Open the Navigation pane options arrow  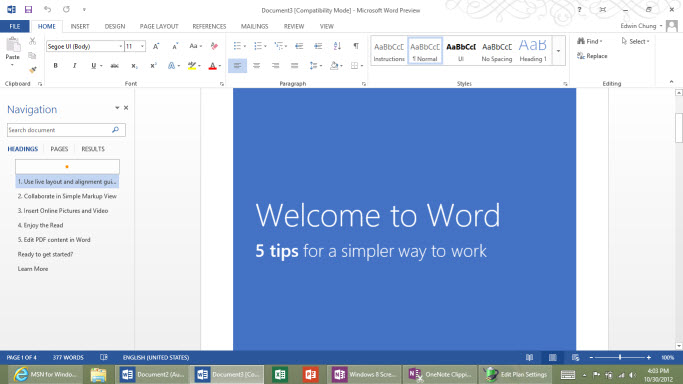(x=117, y=108)
